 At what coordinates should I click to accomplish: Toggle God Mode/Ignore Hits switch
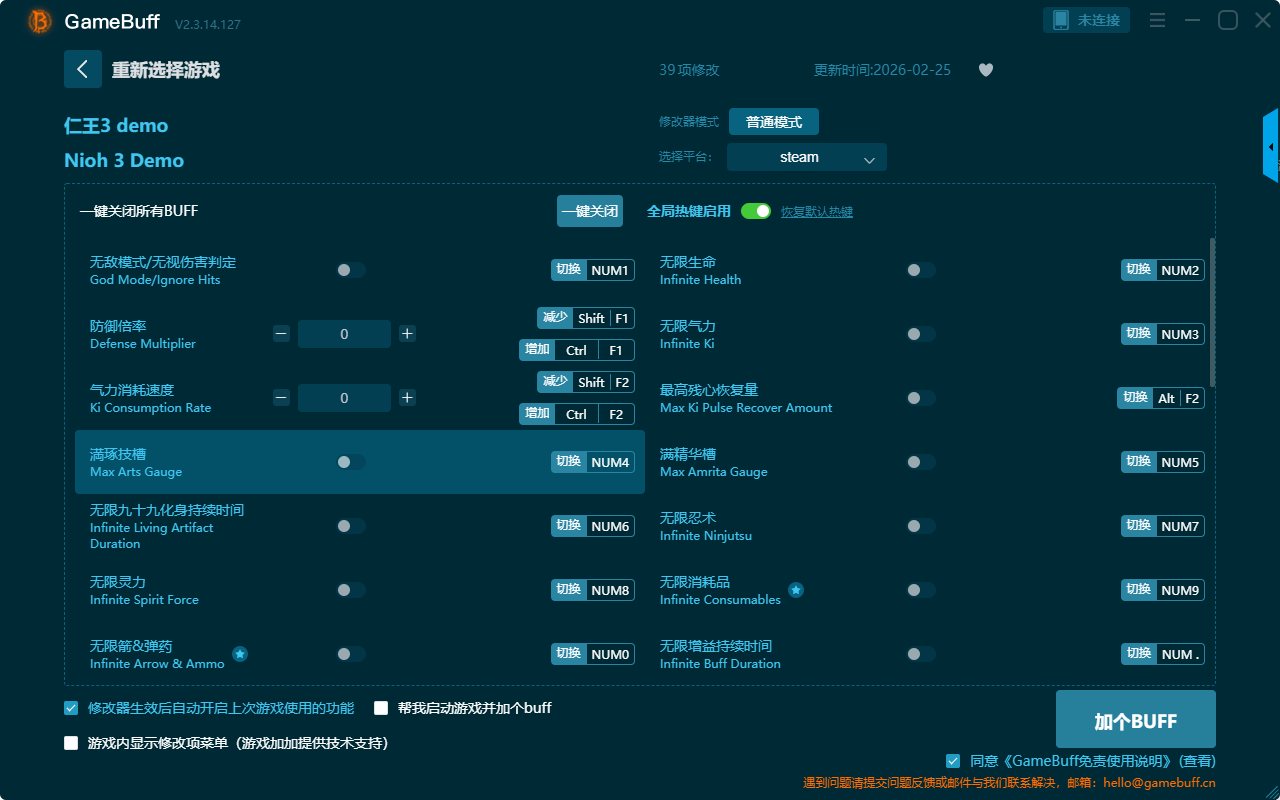pyautogui.click(x=351, y=270)
